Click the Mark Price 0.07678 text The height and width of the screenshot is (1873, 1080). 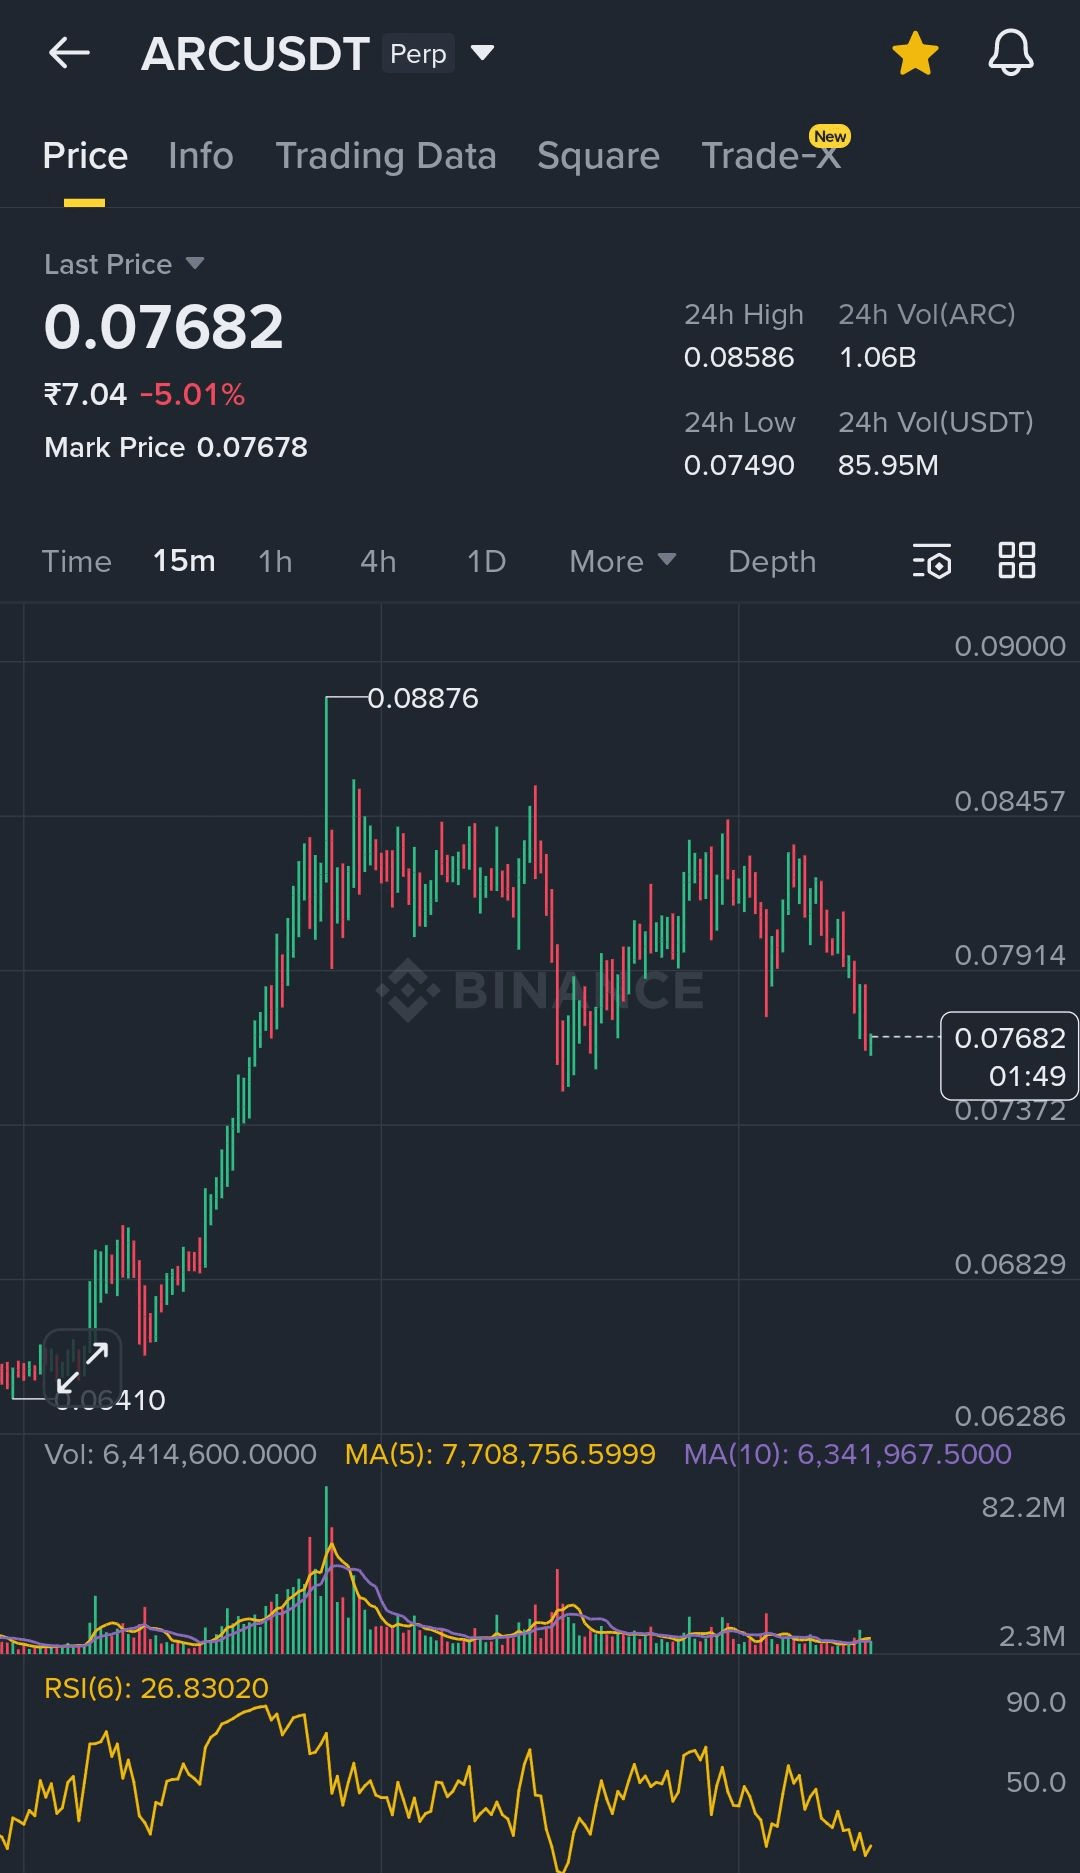[x=176, y=447]
